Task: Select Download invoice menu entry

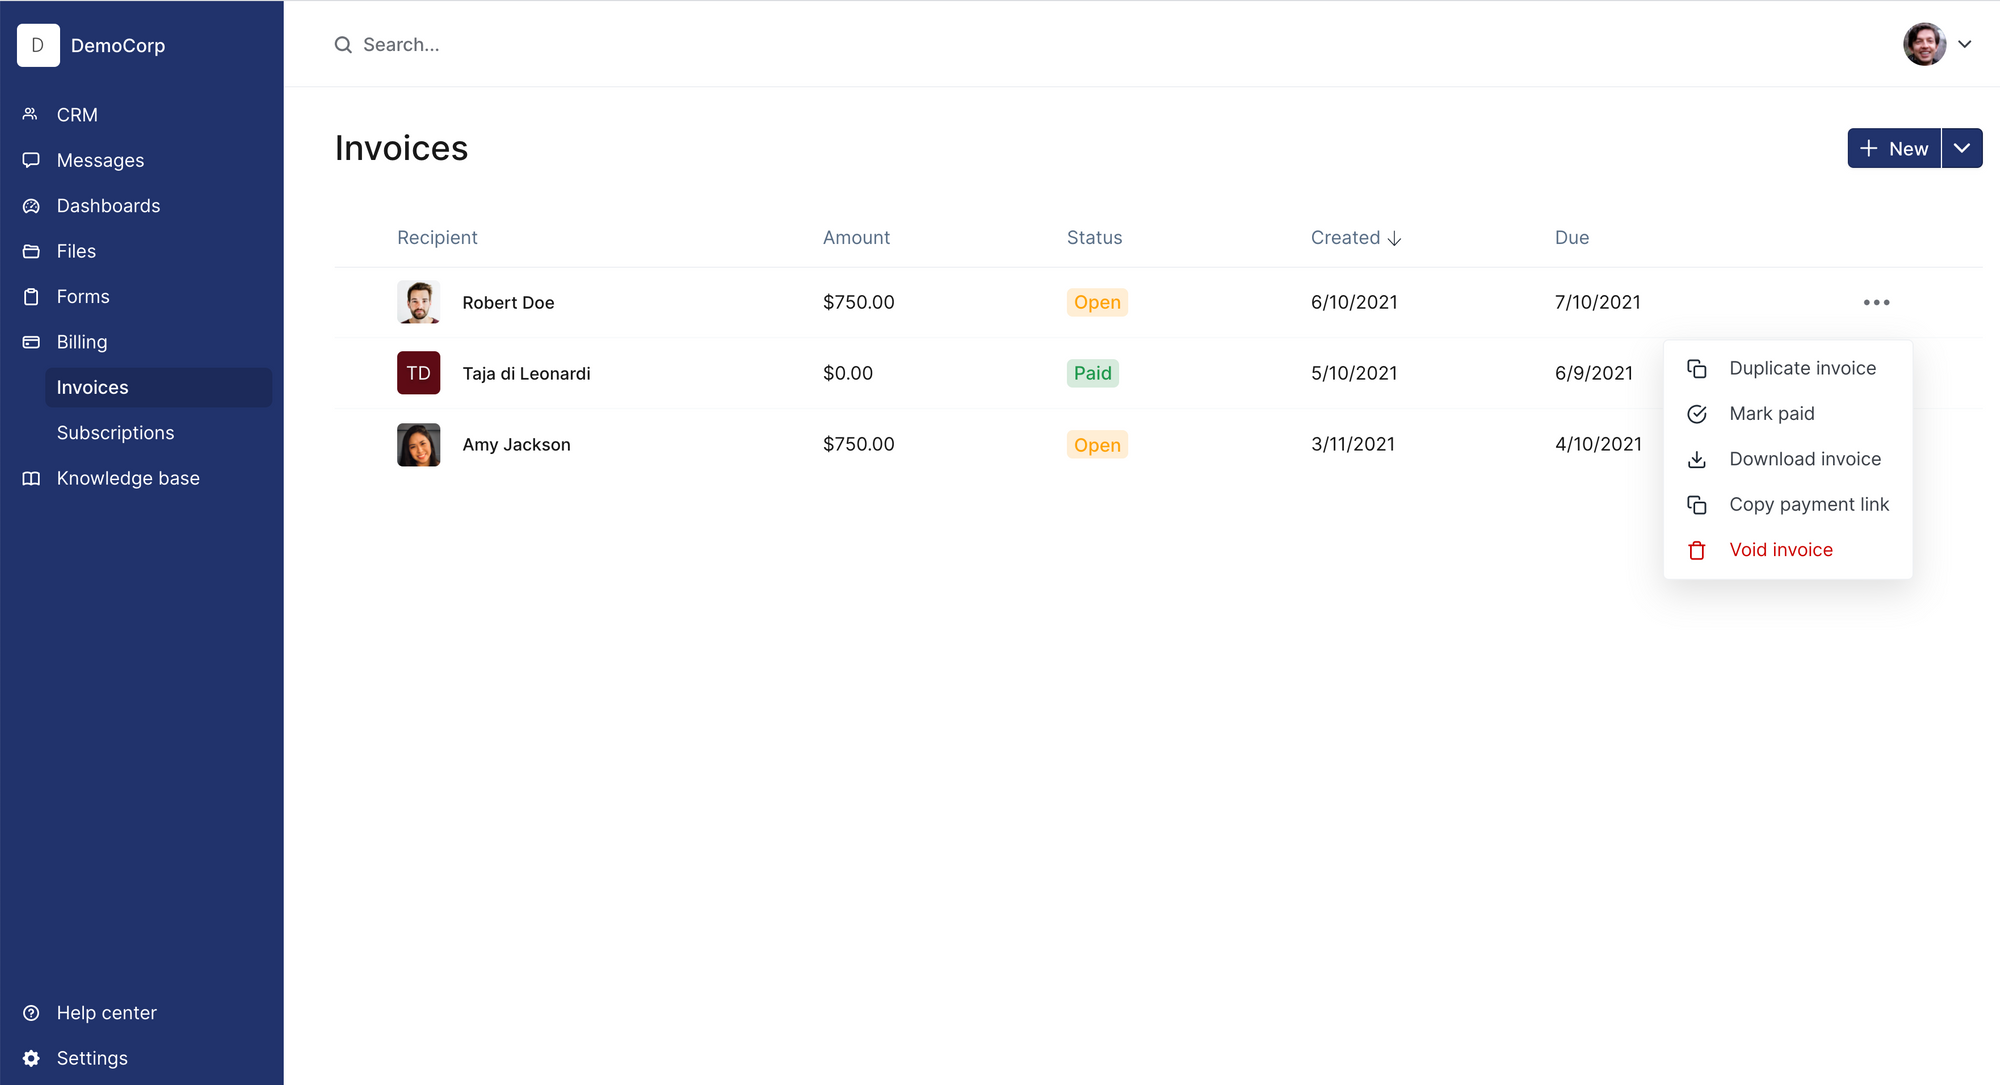Action: [x=1804, y=459]
